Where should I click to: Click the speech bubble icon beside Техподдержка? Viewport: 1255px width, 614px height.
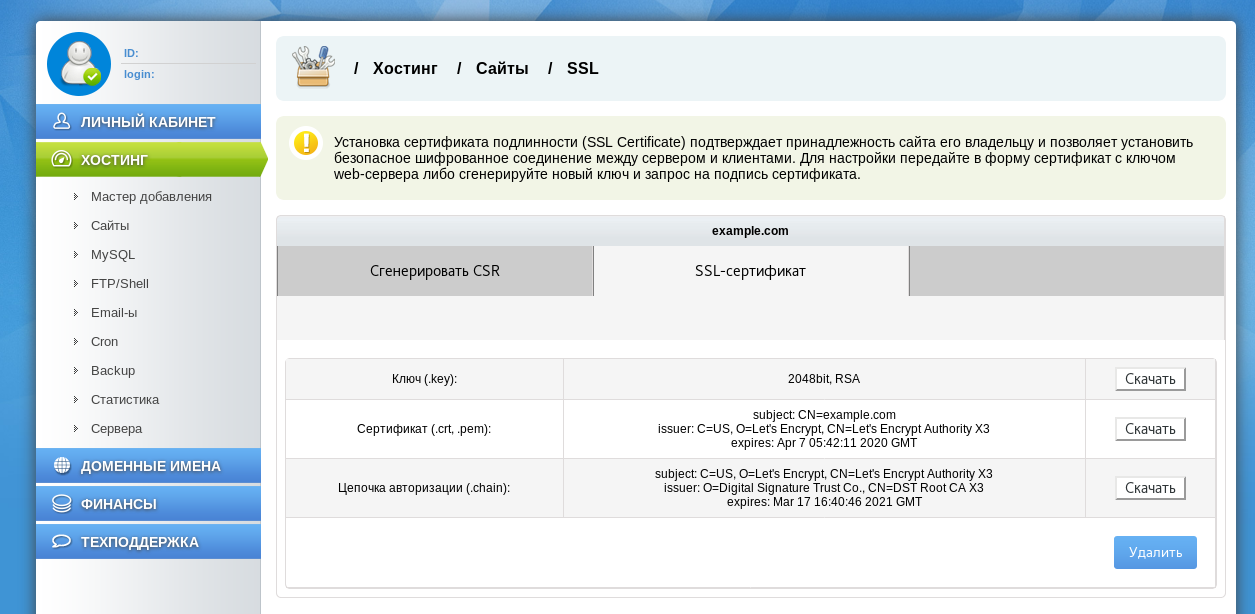point(62,542)
